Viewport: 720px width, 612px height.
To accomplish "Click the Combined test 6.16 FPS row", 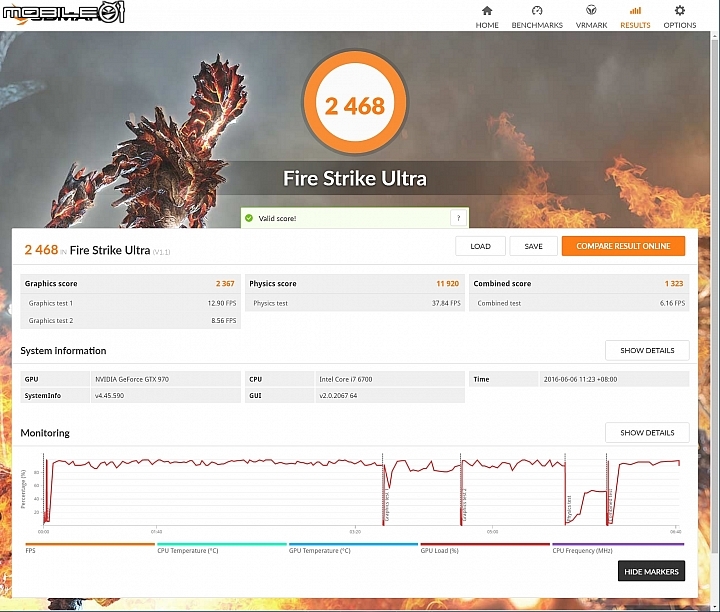I will tap(579, 303).
